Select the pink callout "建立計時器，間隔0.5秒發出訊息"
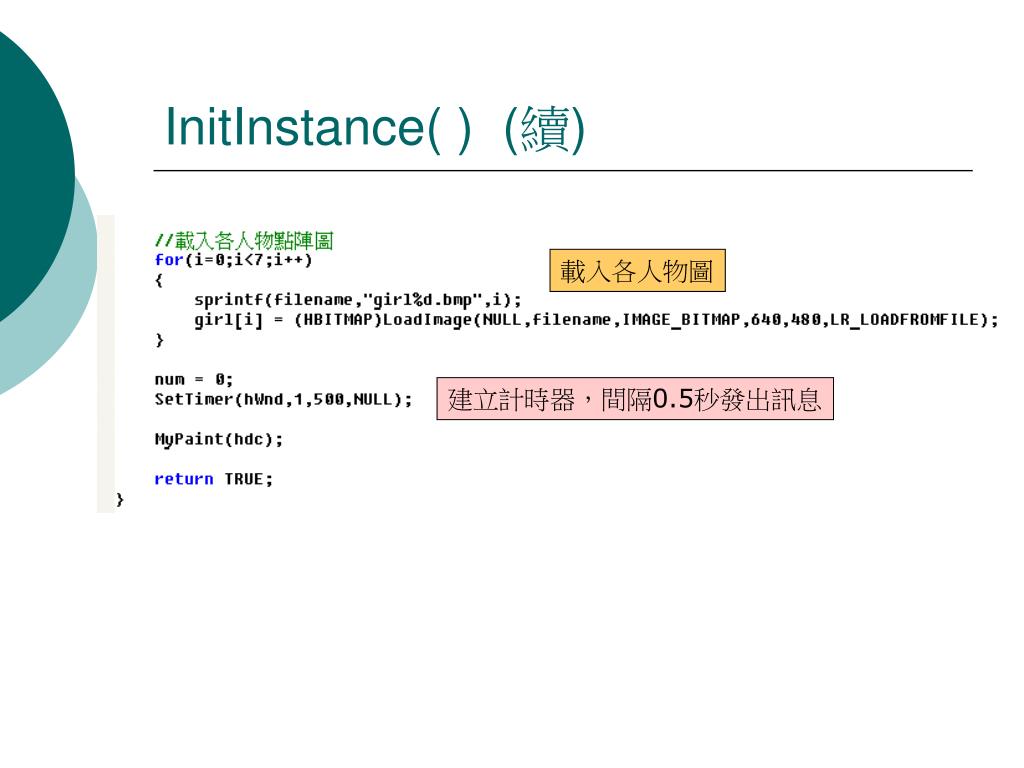The width and height of the screenshot is (1024, 768). (635, 398)
